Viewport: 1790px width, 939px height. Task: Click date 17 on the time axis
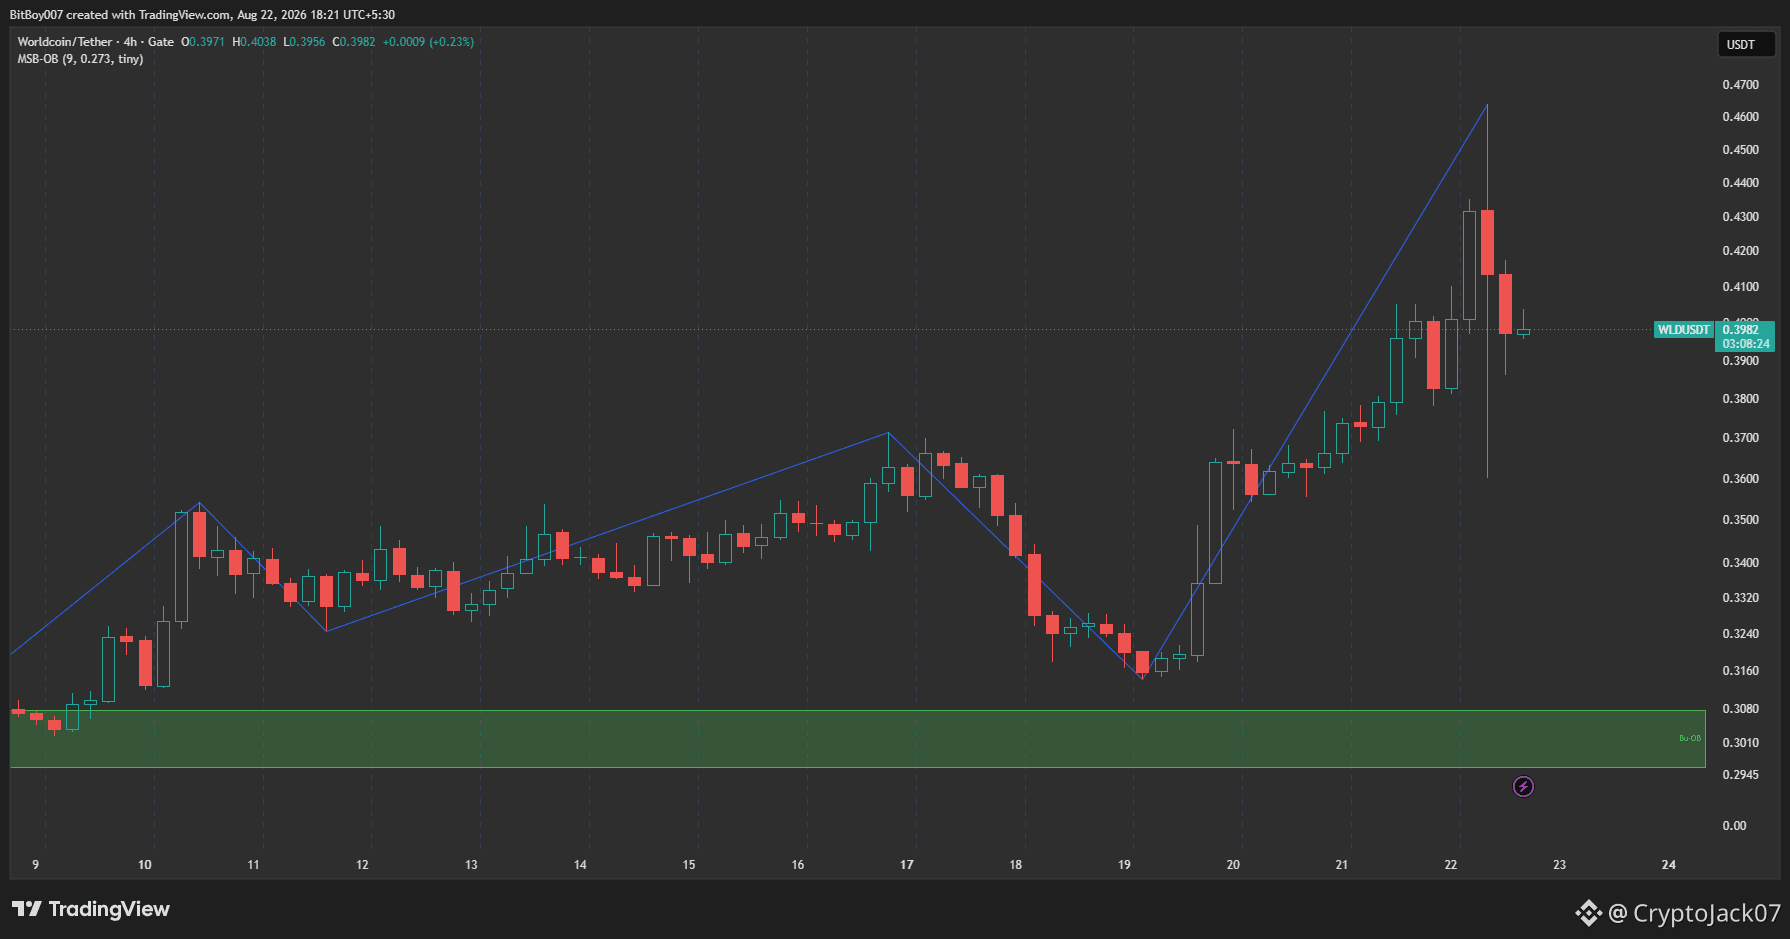pos(907,865)
